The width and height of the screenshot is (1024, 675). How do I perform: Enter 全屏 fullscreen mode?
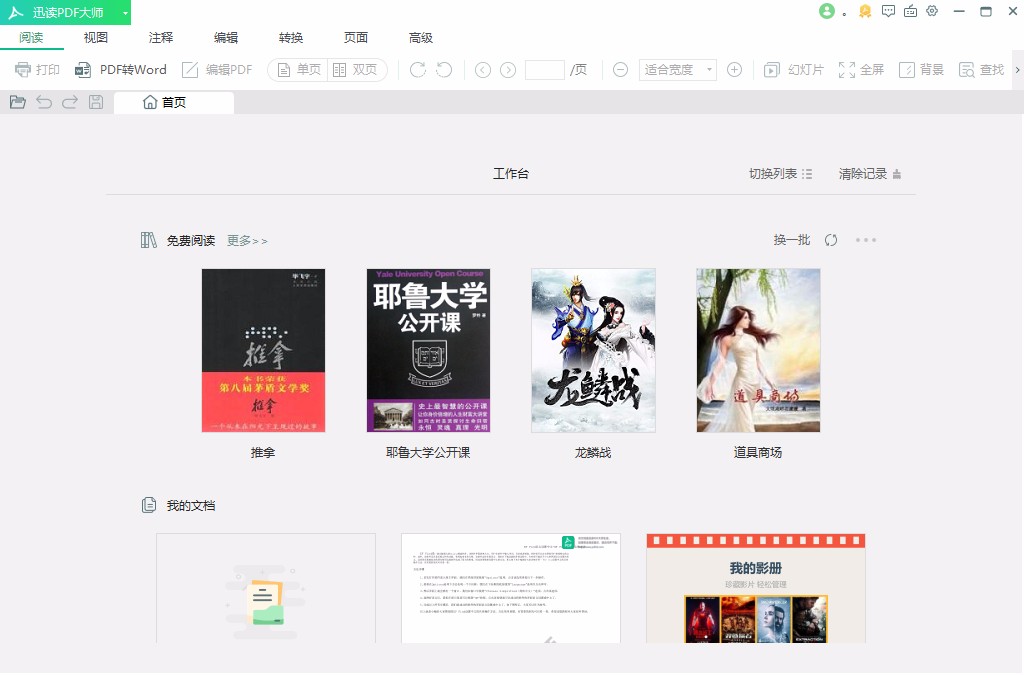pyautogui.click(x=861, y=69)
